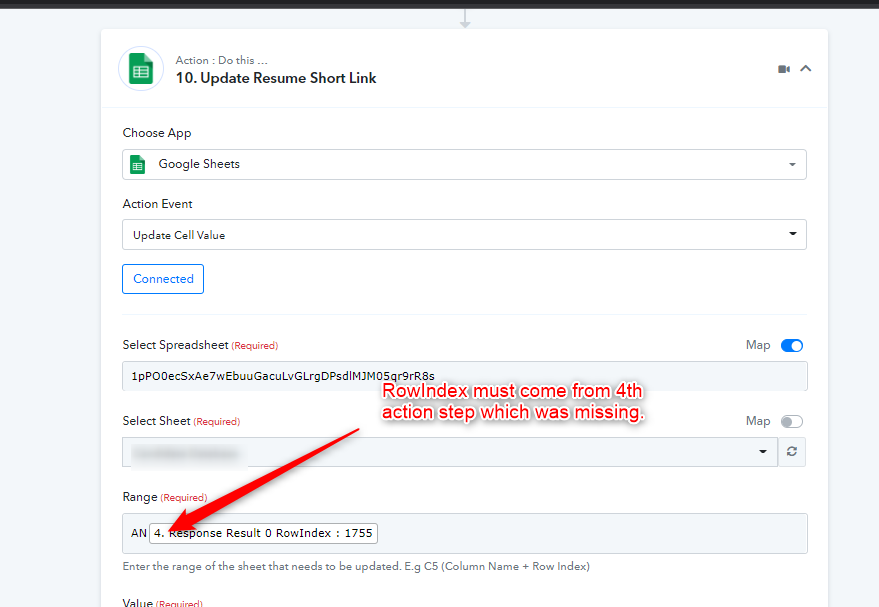
Task: Click the Select Spreadsheet field label
Action: [x=176, y=345]
